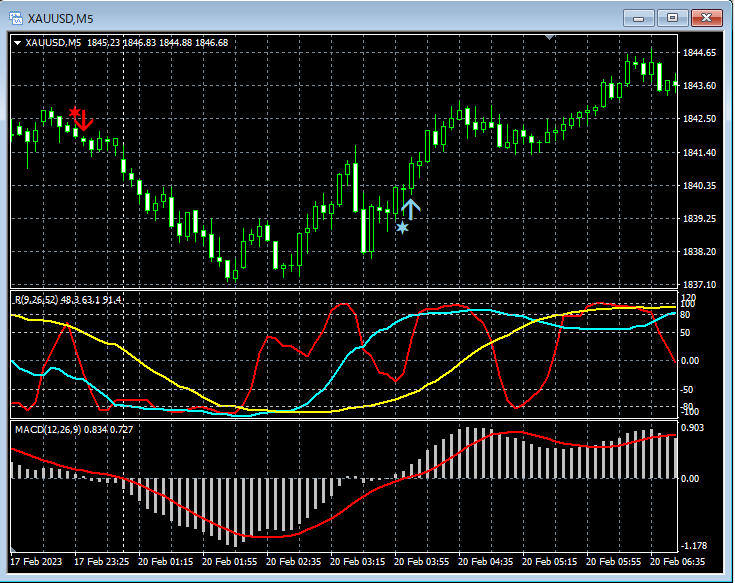Click the blue buy arrow signal
Screen dimensions: 735x583
click(x=411, y=209)
